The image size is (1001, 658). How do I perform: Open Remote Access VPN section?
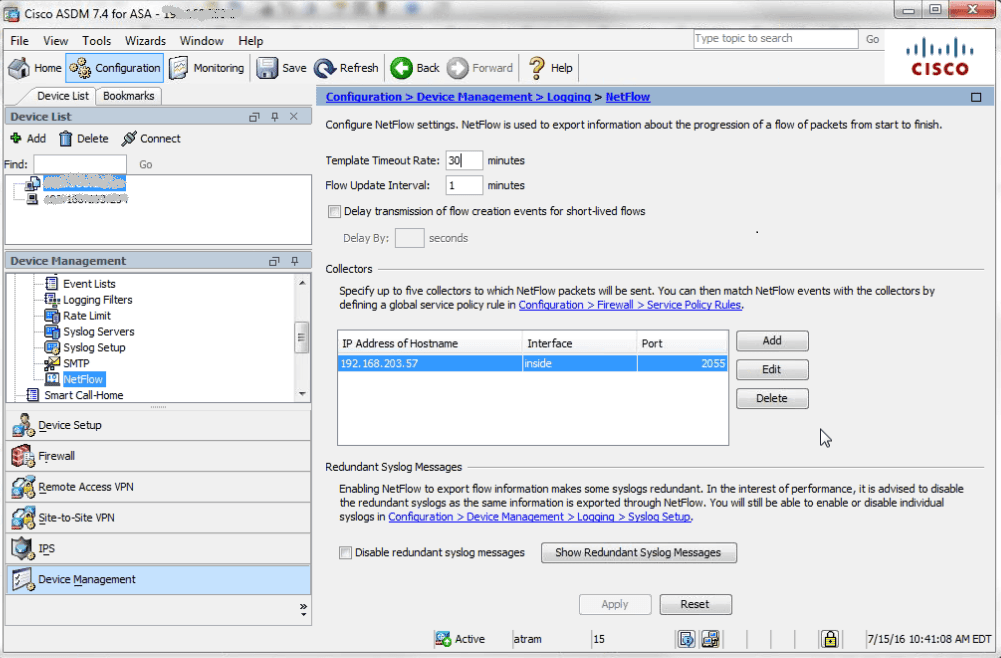(158, 487)
